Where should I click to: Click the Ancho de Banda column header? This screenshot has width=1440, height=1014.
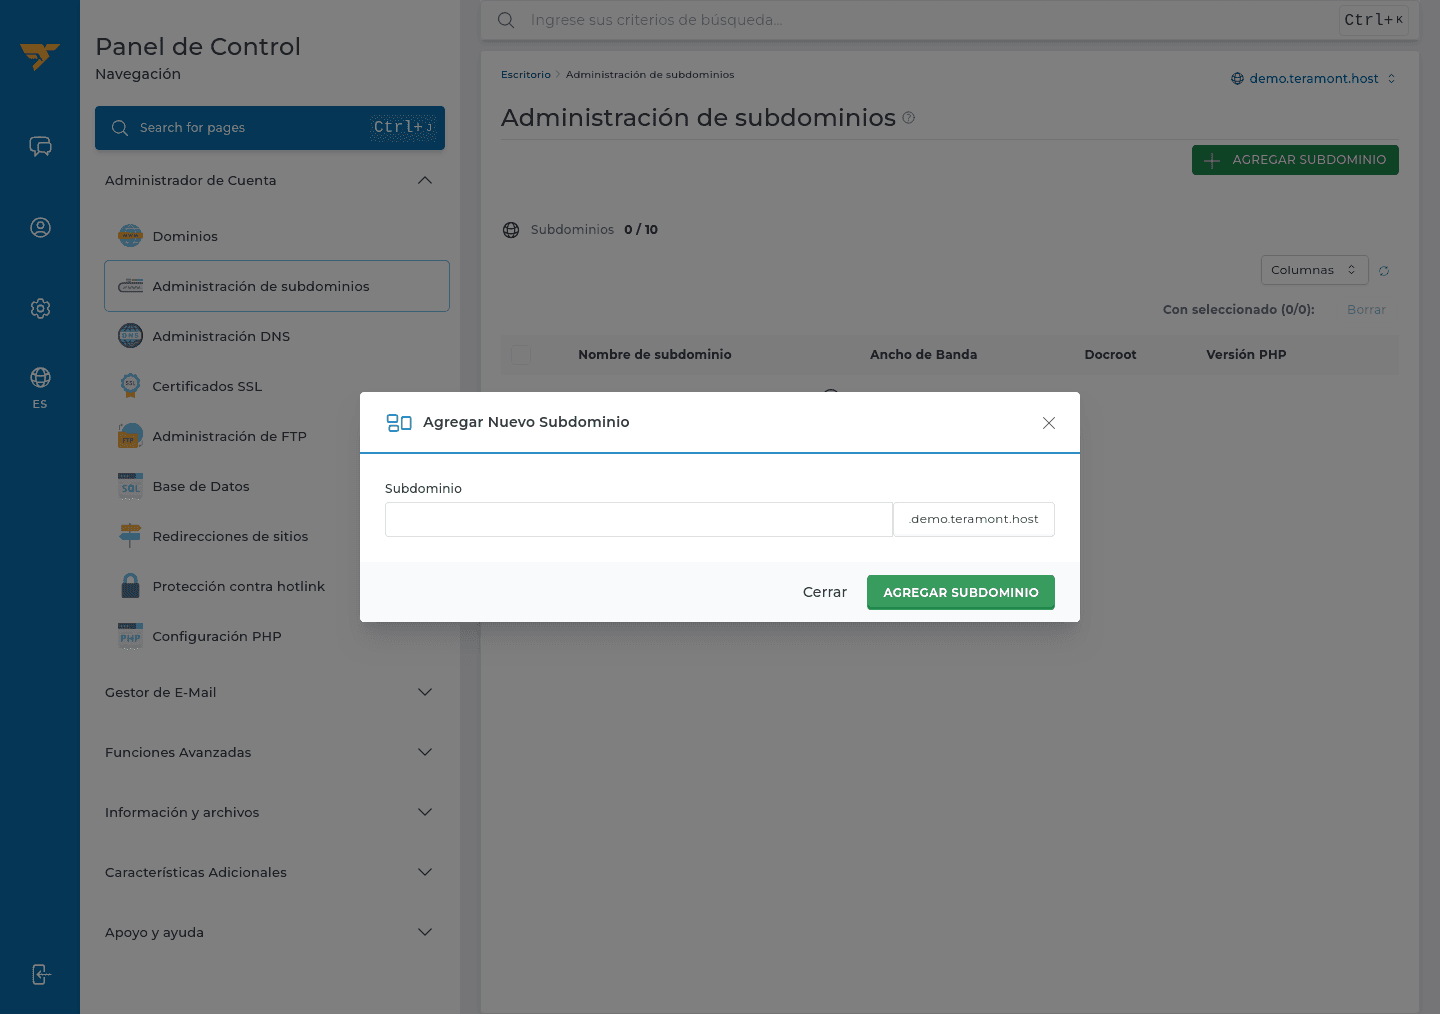923,355
